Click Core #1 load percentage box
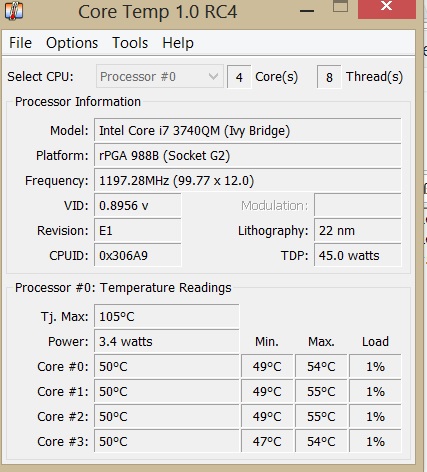 (375, 392)
